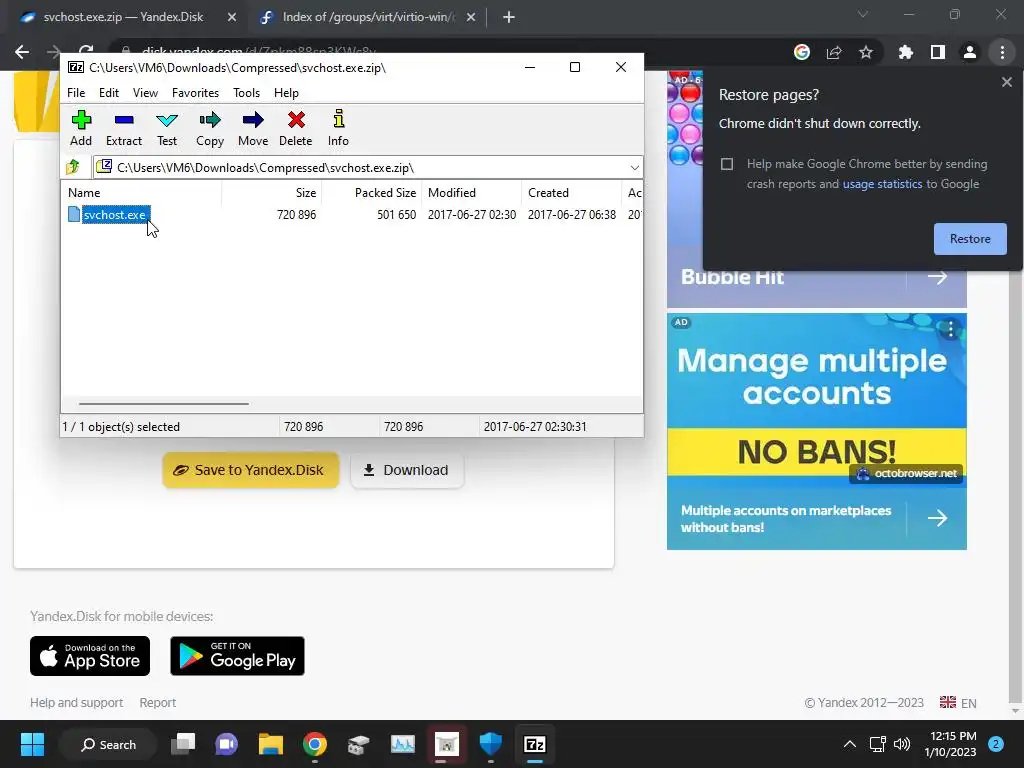The image size is (1024, 768).
Task: Open Multiple accounts ad arrow link
Action: point(937,519)
